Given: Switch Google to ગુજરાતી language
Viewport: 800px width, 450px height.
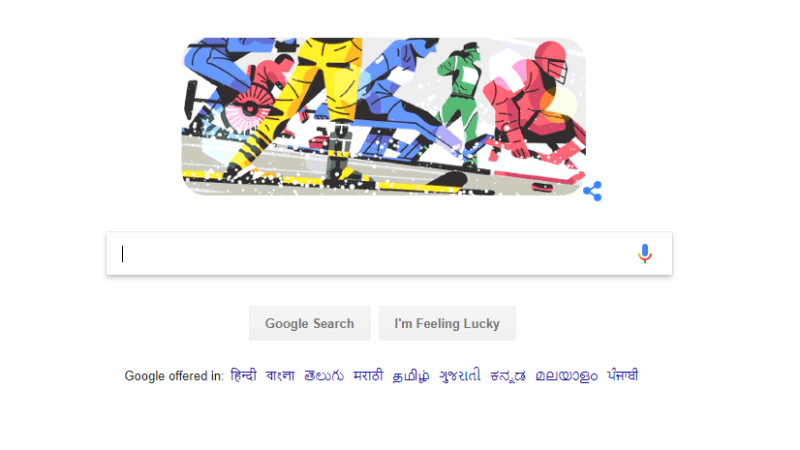Looking at the screenshot, I should click(x=460, y=376).
